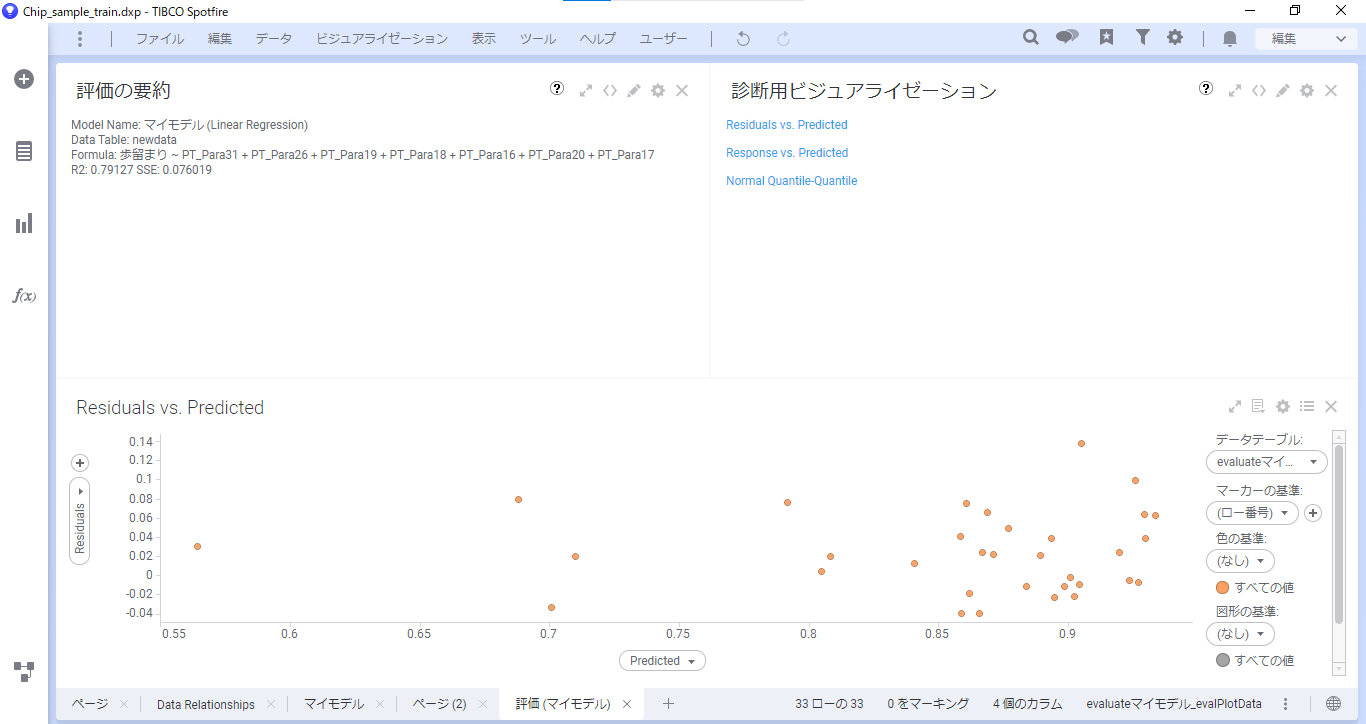Open gear properties of Residuals vs. Predicted chart
This screenshot has width=1366, height=724.
pos(1283,406)
